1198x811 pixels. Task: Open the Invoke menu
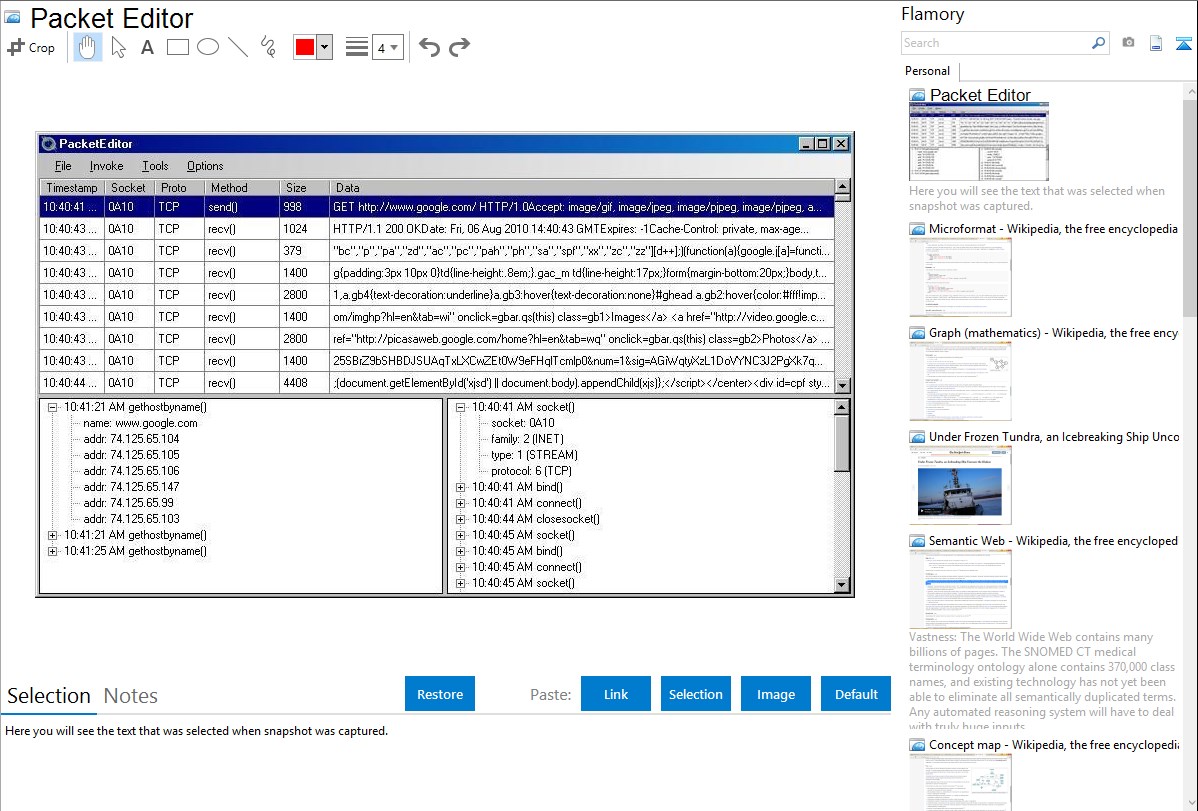point(106,166)
